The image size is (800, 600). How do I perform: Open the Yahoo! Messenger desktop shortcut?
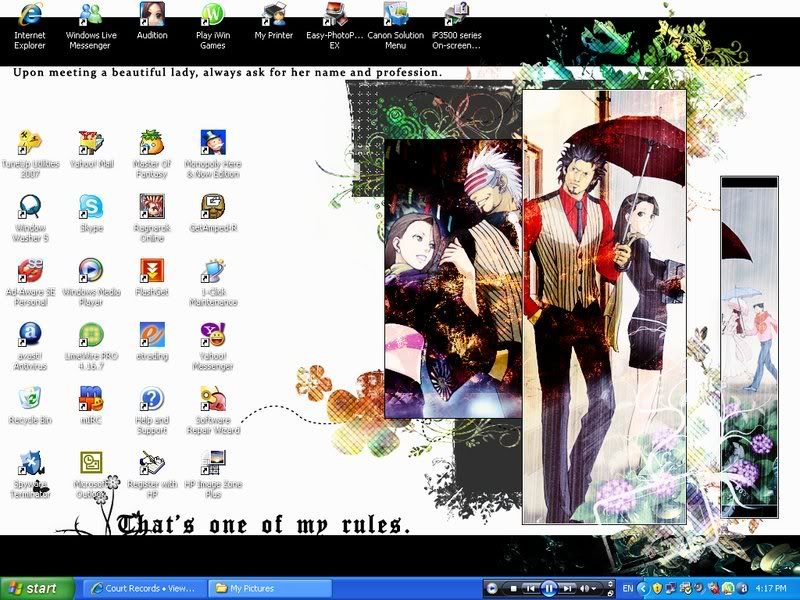click(213, 346)
